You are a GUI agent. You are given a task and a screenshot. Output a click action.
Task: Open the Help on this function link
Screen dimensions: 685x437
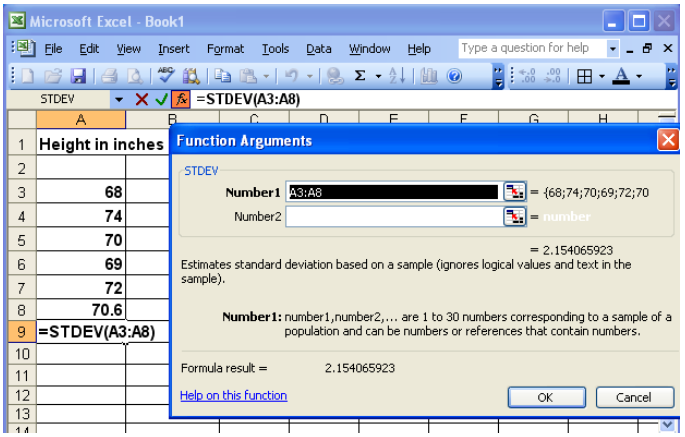pos(233,396)
